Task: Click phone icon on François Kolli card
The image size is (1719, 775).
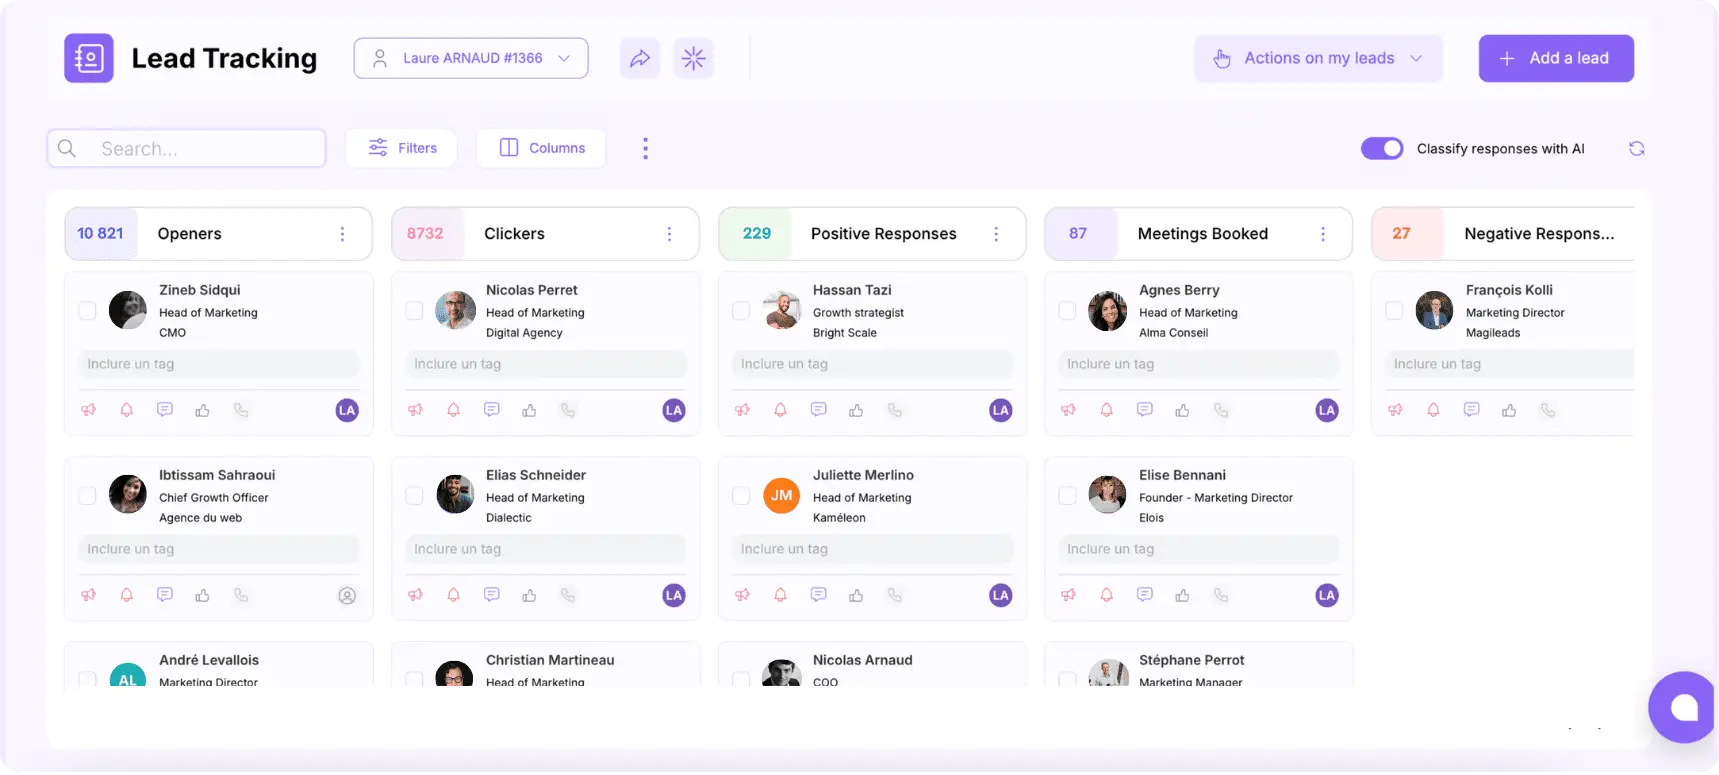Action: (1548, 410)
